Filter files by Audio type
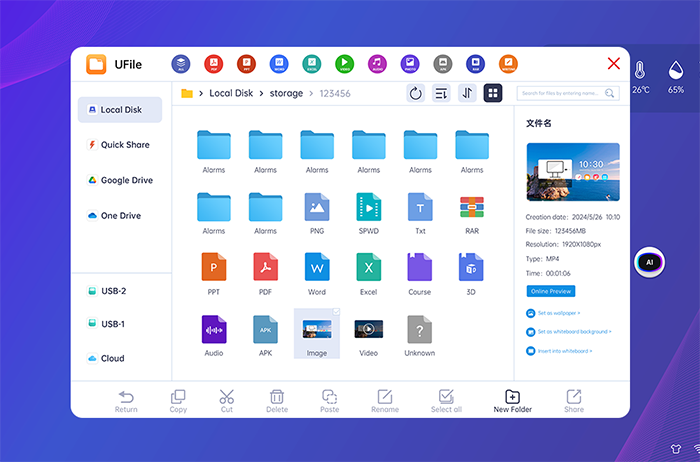The image size is (700, 462). 377,64
